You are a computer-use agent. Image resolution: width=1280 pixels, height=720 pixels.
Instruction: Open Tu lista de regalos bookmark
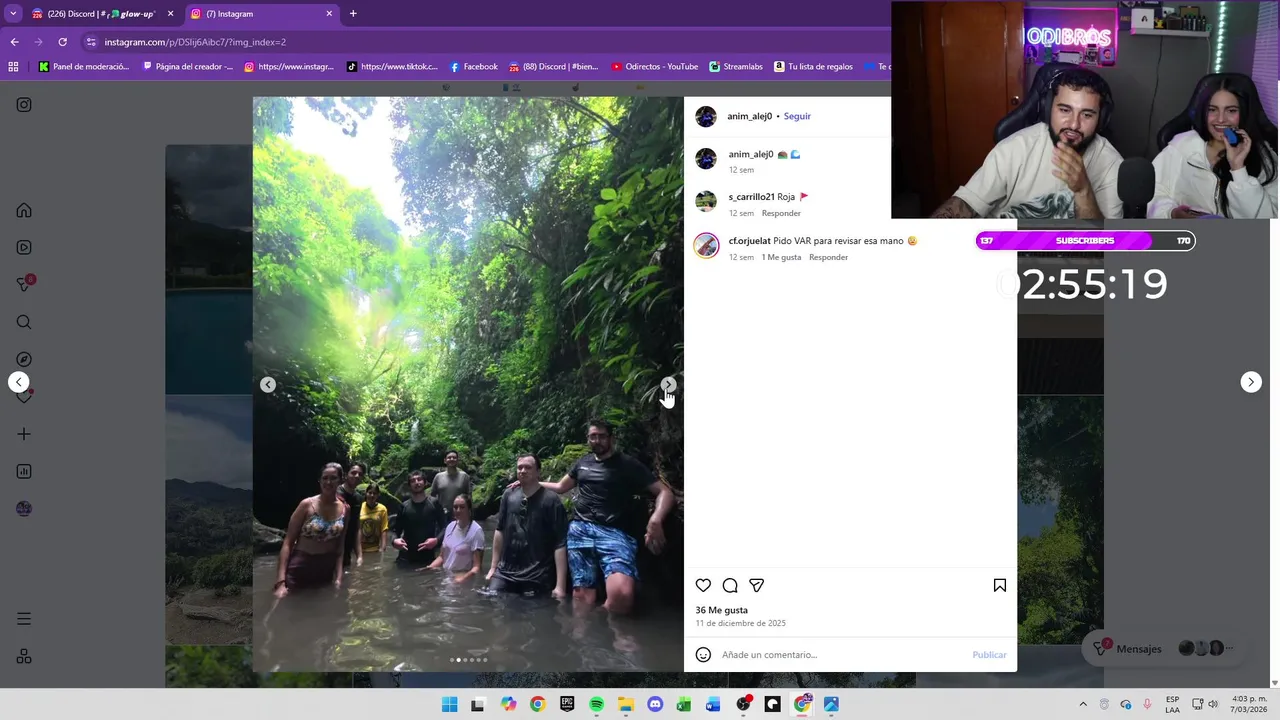813,67
